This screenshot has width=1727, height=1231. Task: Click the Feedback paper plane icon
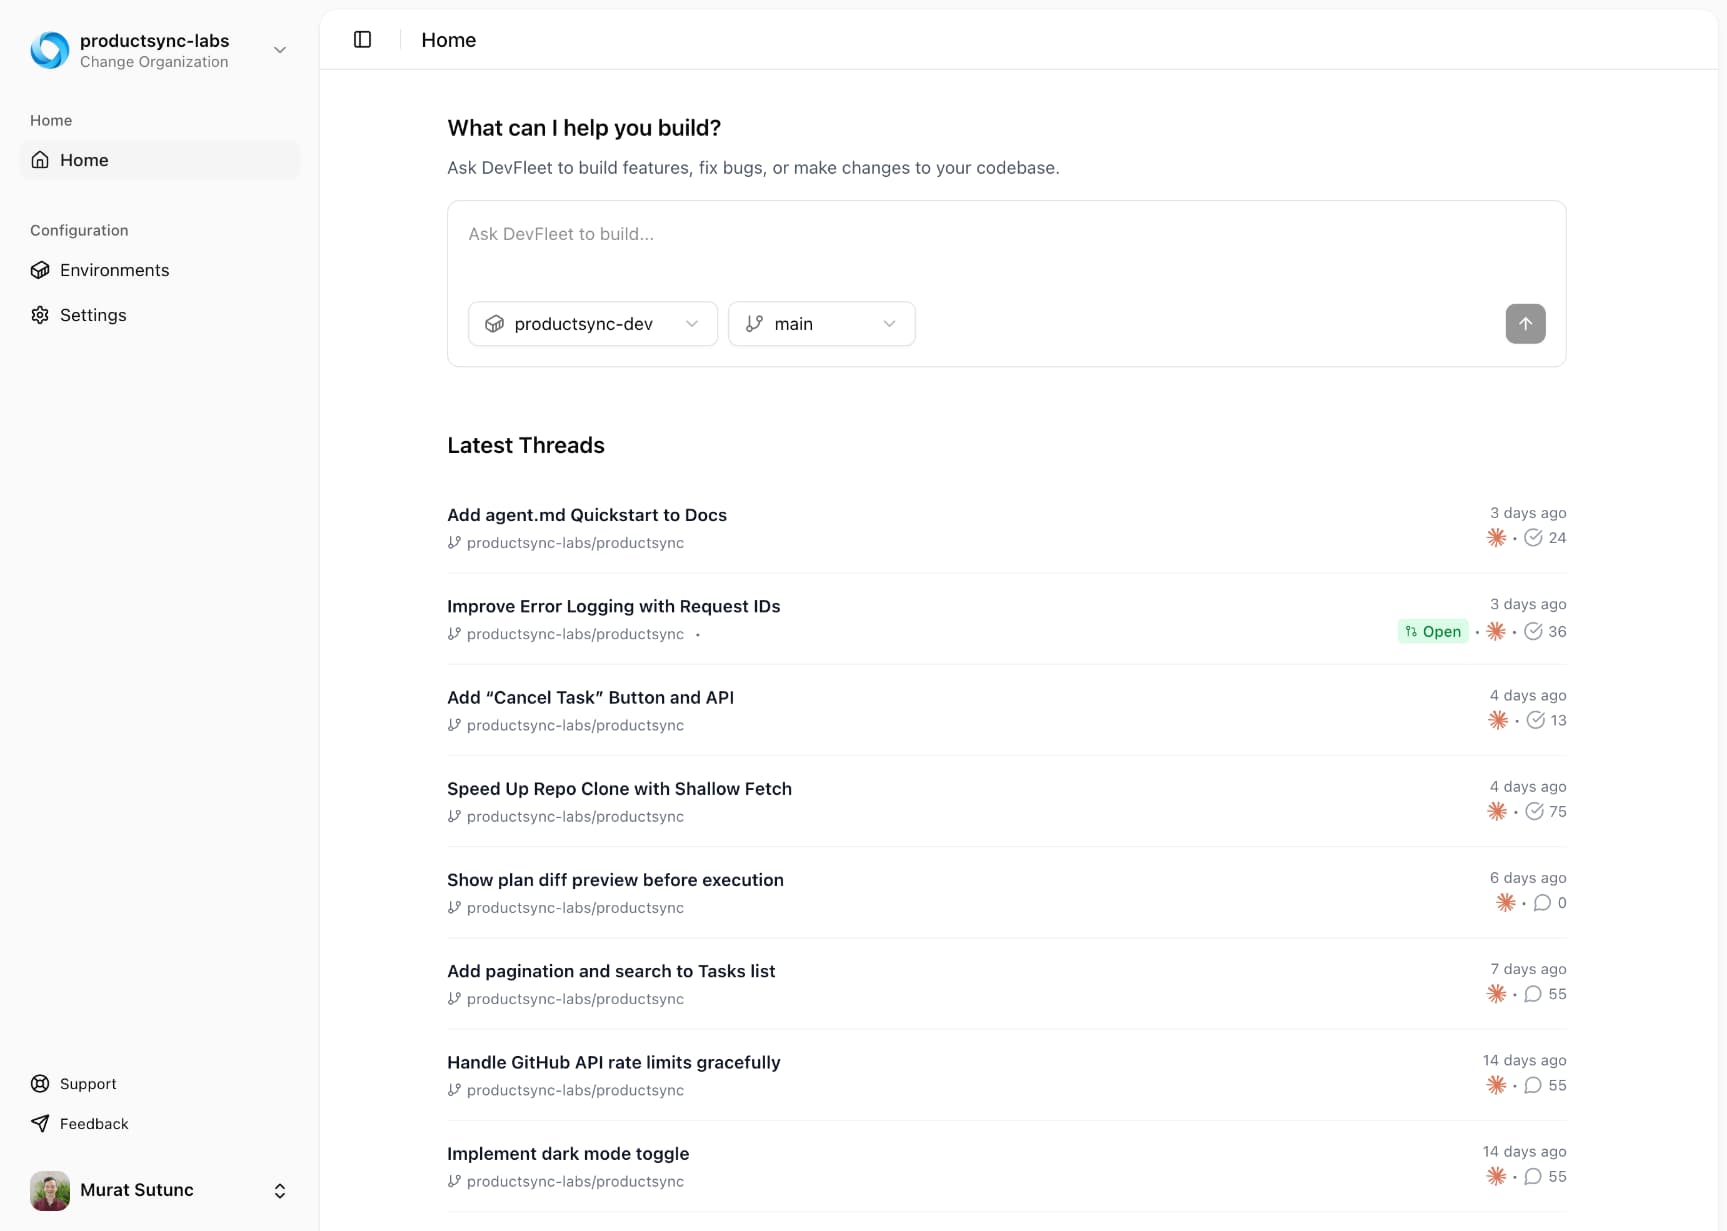(40, 1124)
